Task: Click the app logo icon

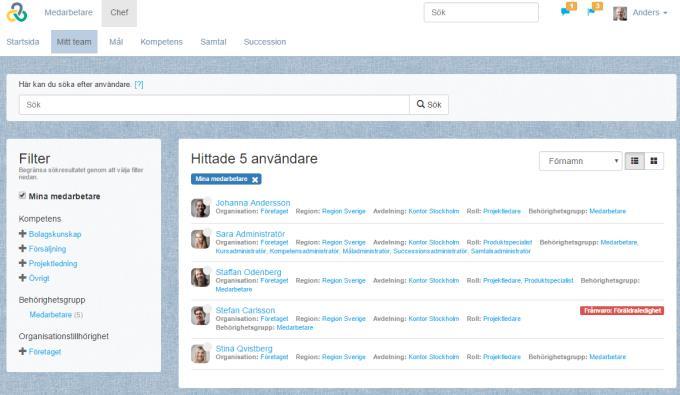Action: point(16,13)
